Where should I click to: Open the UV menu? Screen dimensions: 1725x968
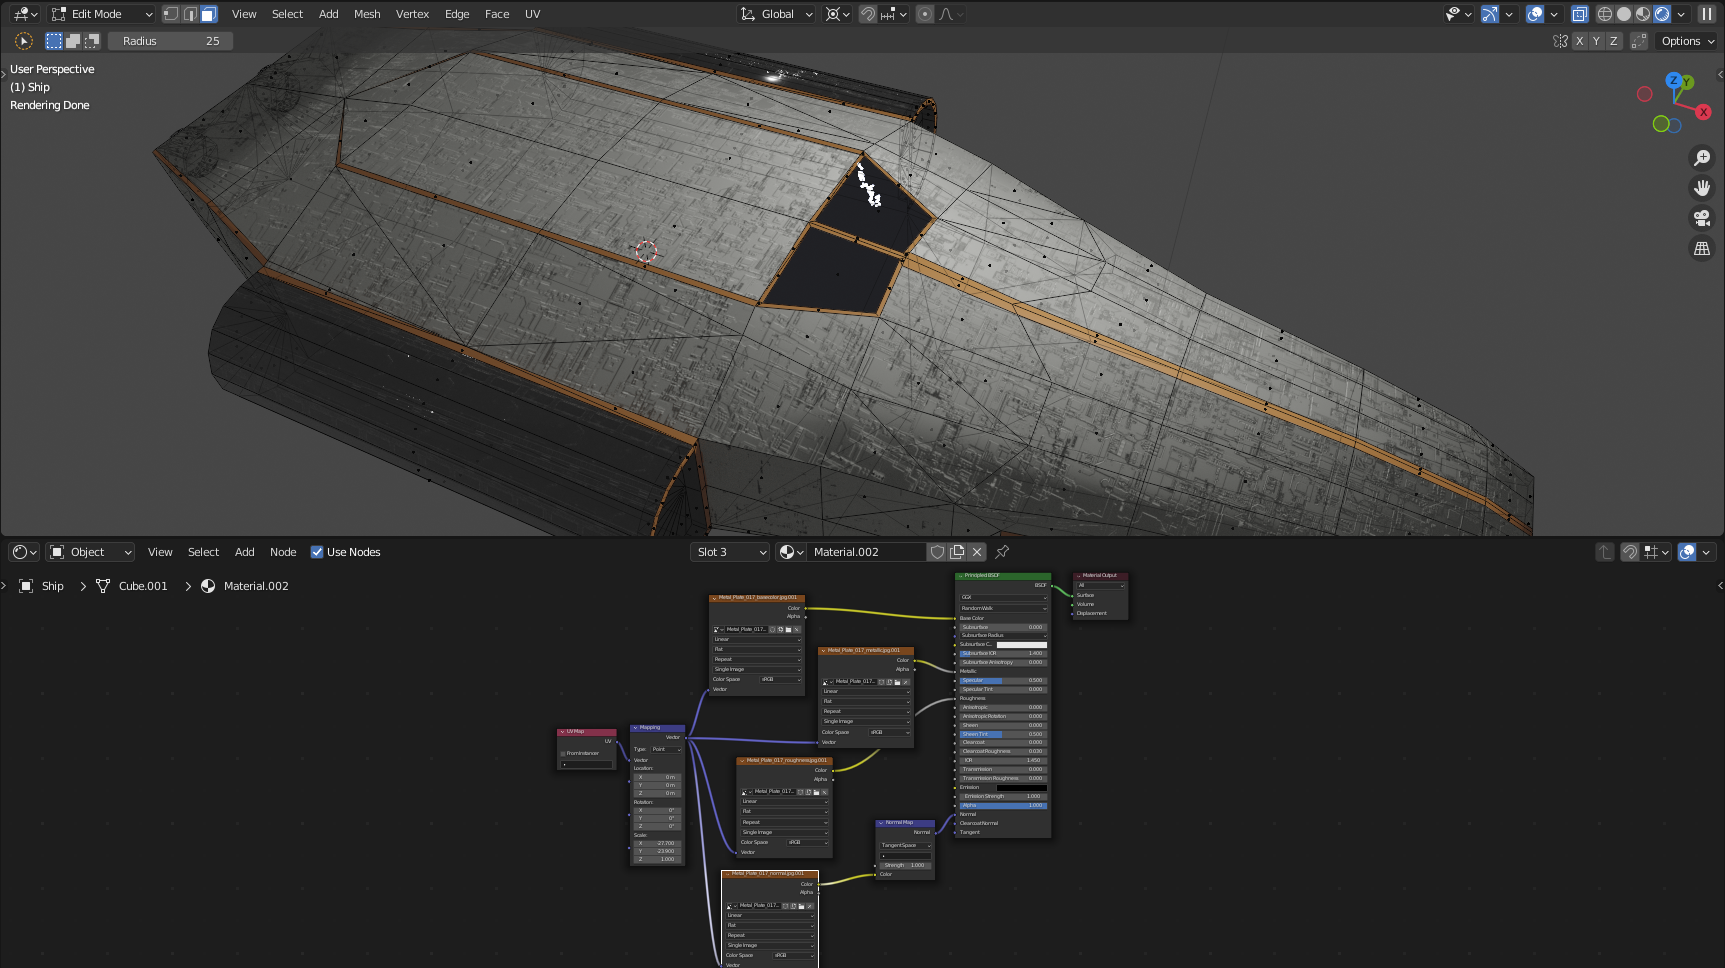pos(532,14)
